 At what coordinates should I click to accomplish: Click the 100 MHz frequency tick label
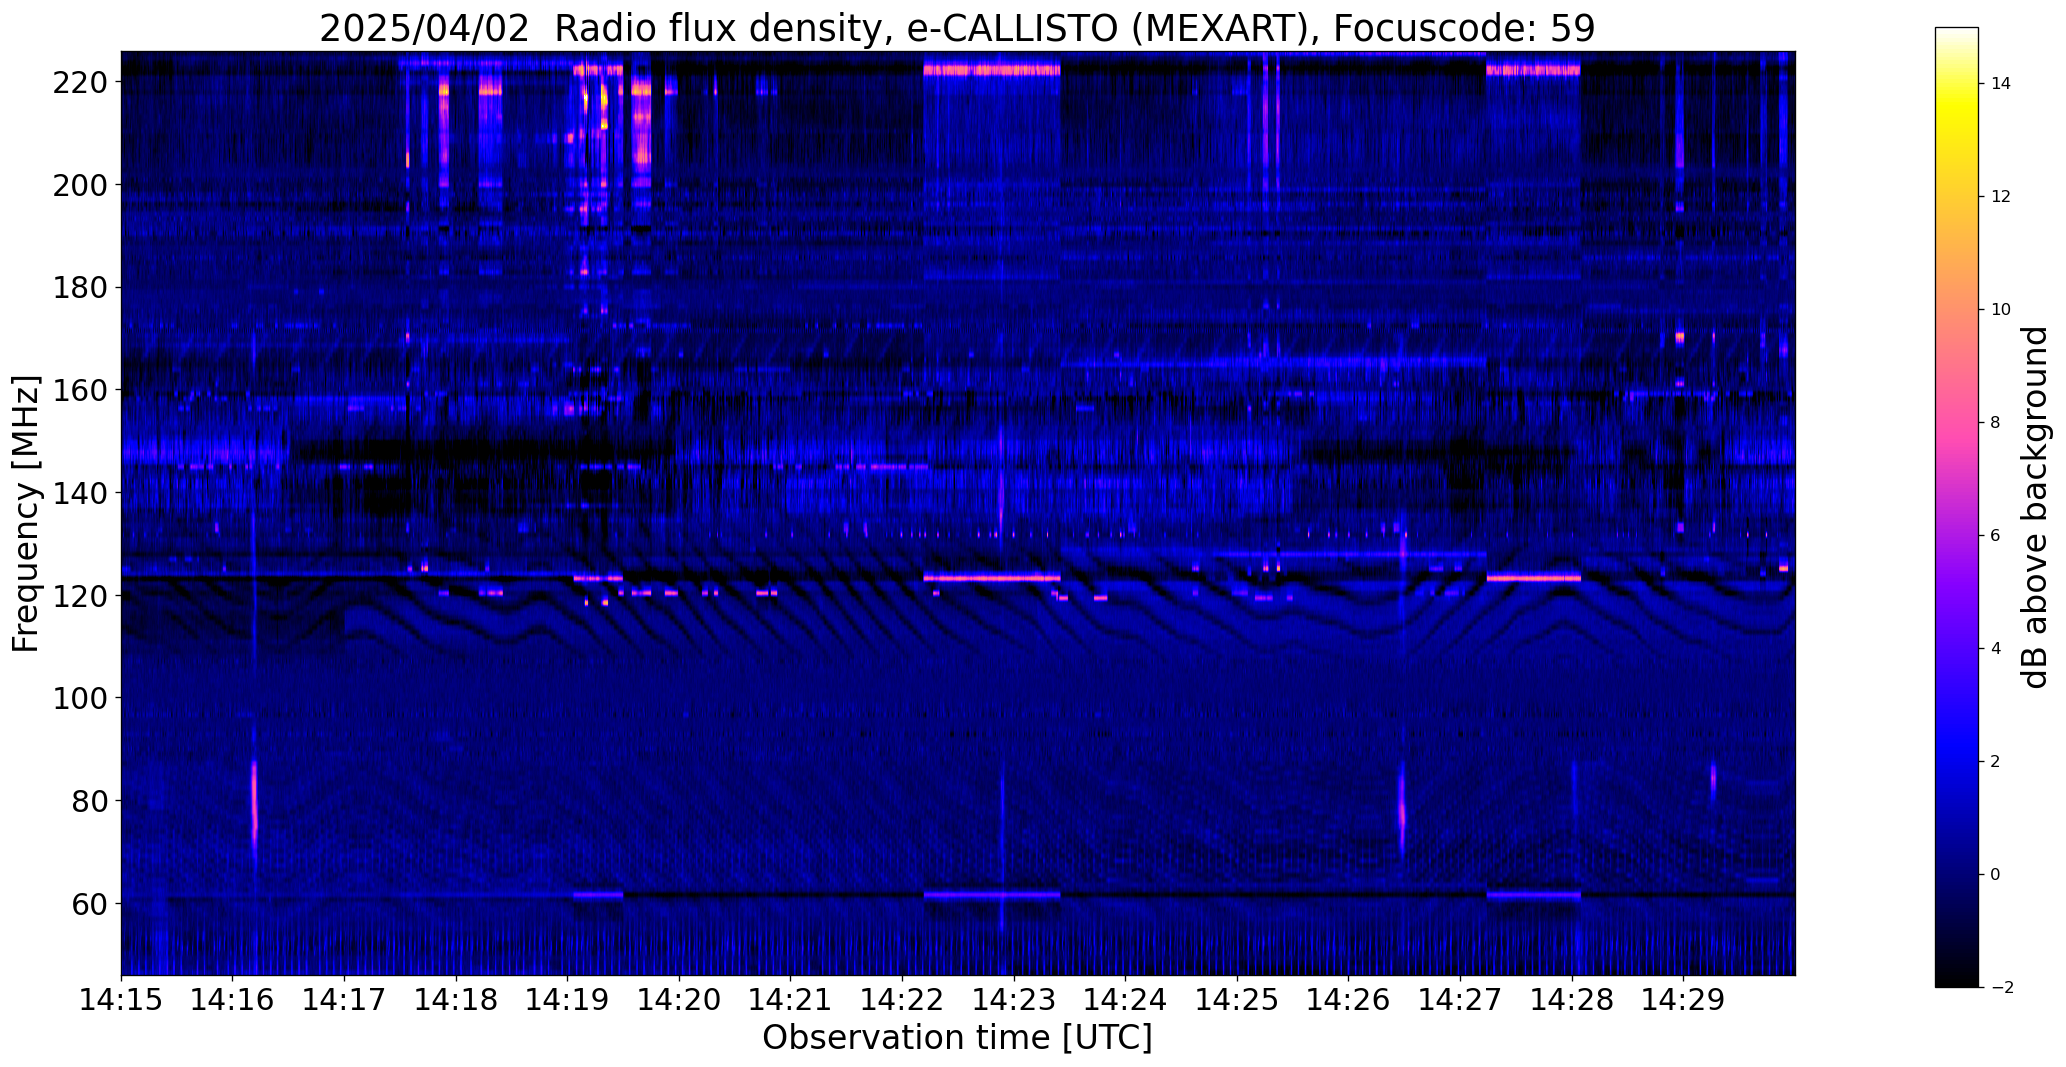78,698
